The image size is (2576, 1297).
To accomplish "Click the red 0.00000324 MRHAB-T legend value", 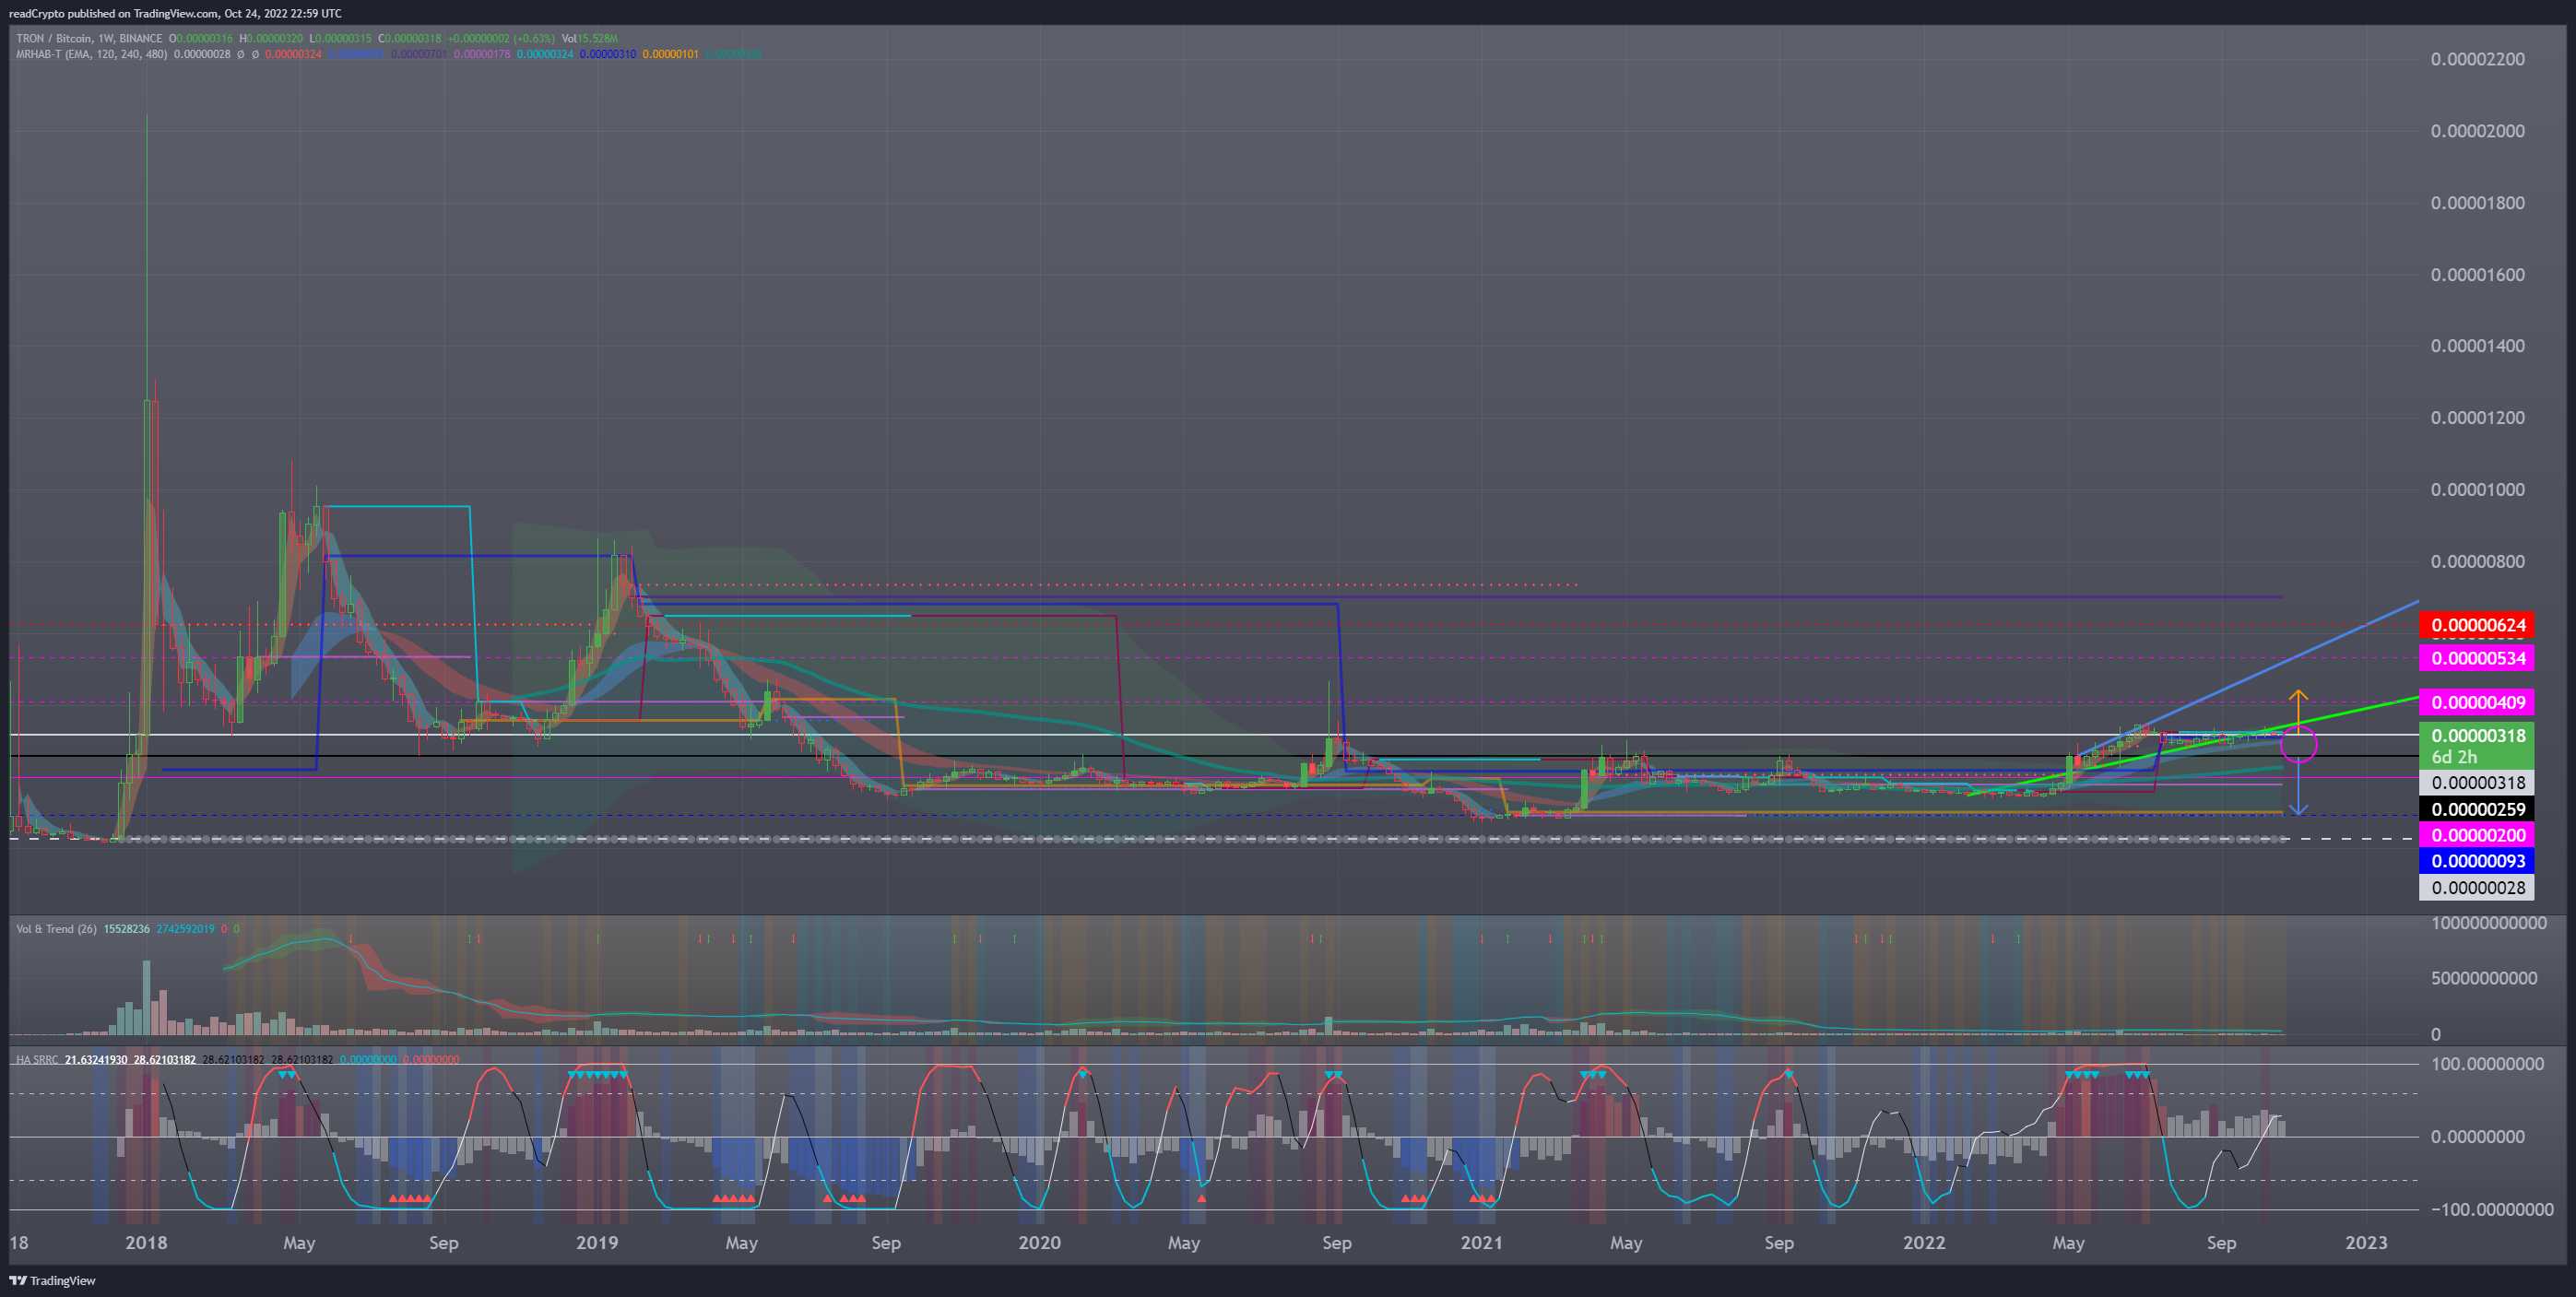I will click(x=293, y=54).
